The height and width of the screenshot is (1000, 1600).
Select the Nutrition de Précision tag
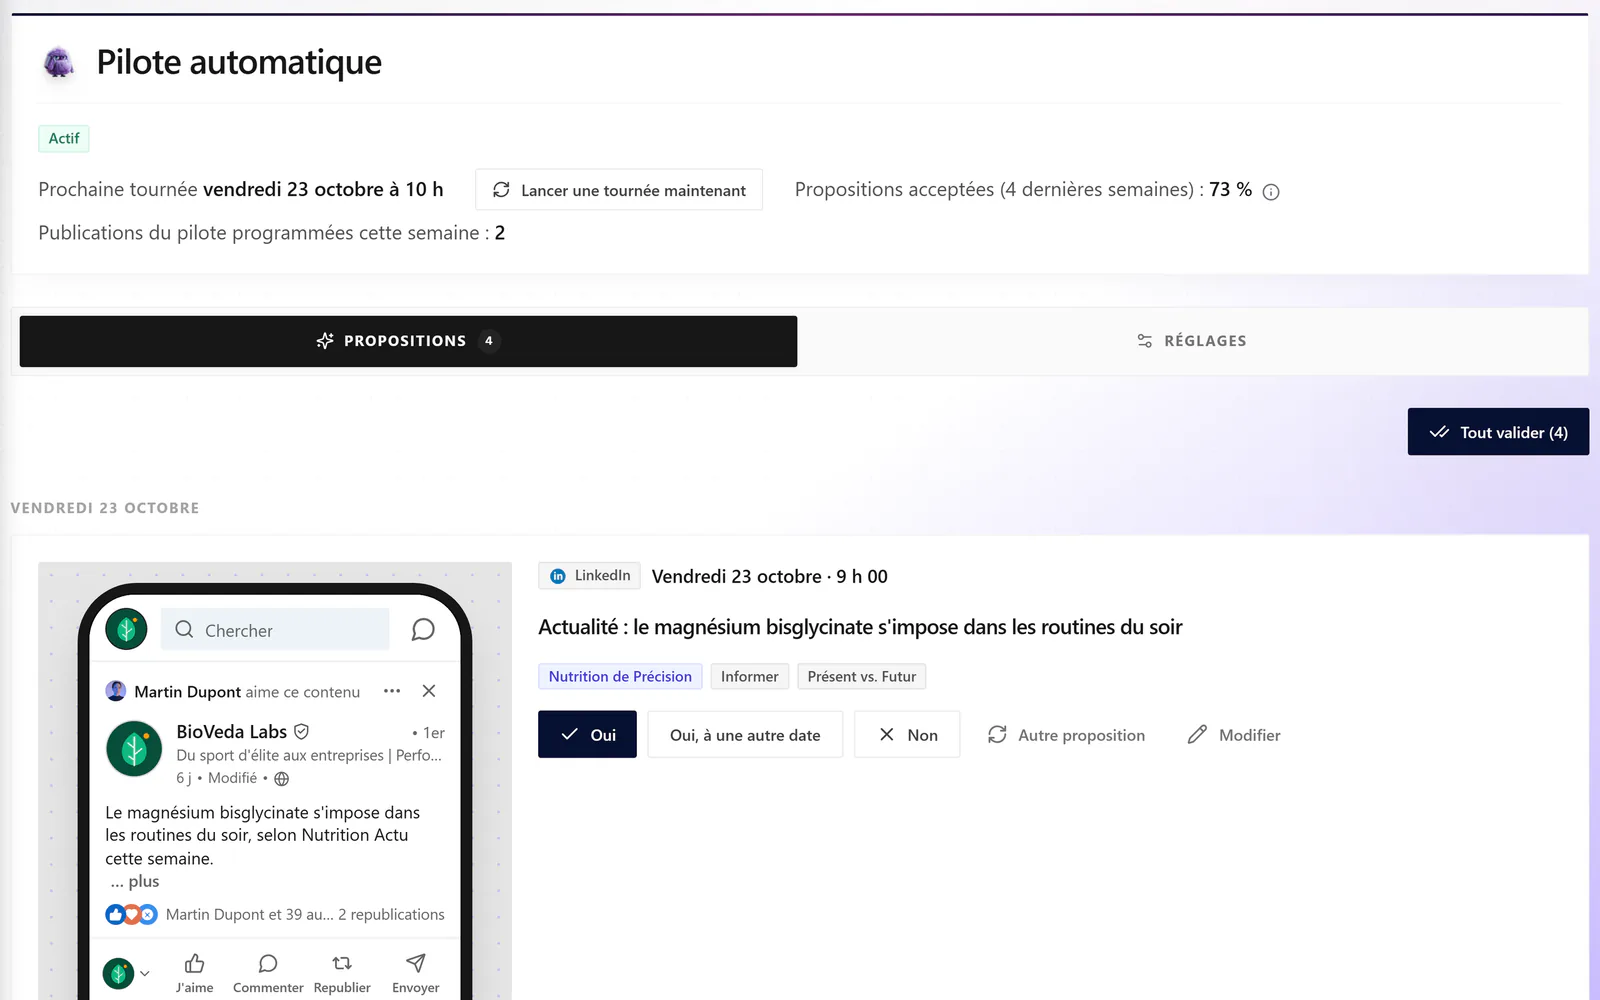click(620, 677)
